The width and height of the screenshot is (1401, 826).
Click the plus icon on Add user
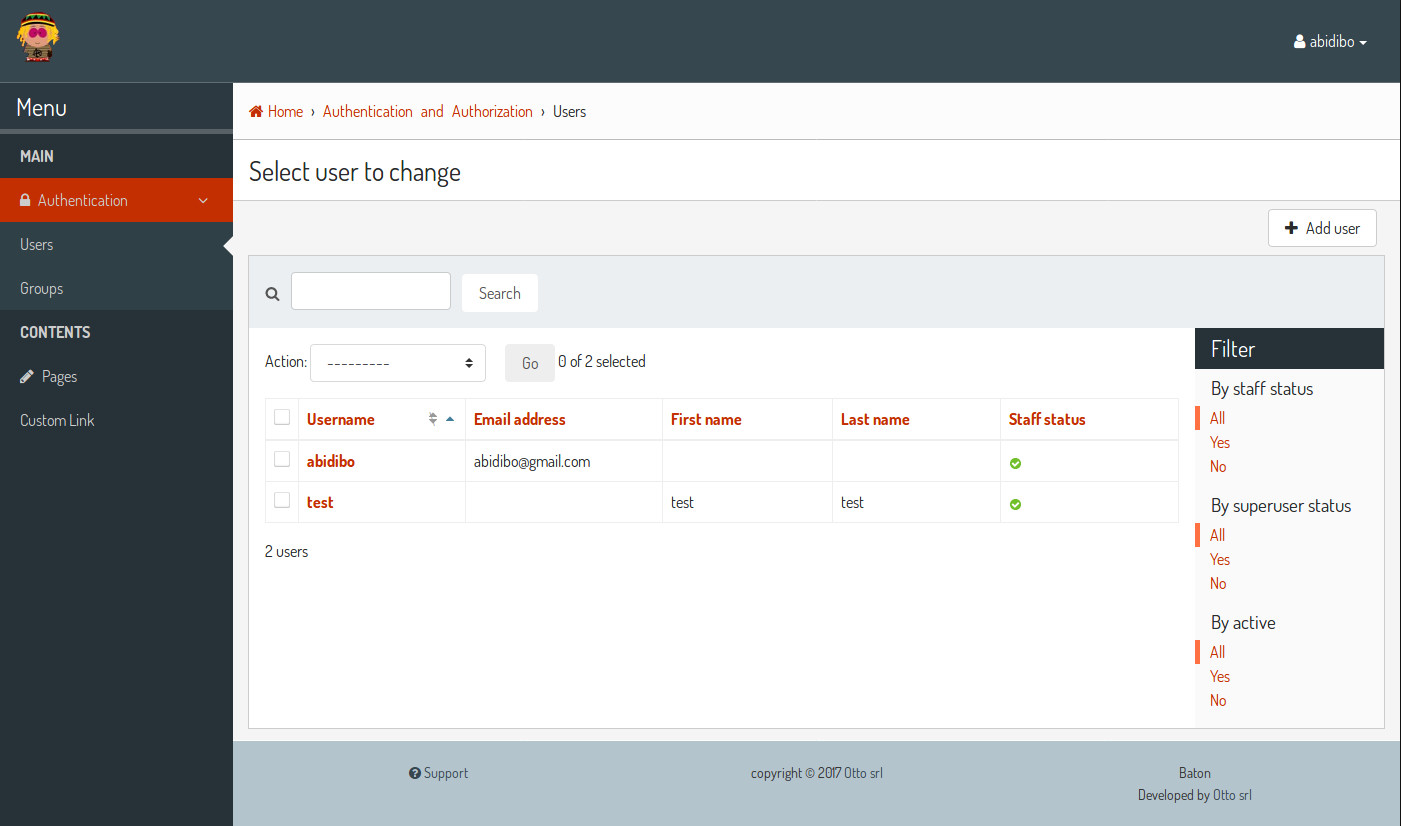1292,228
